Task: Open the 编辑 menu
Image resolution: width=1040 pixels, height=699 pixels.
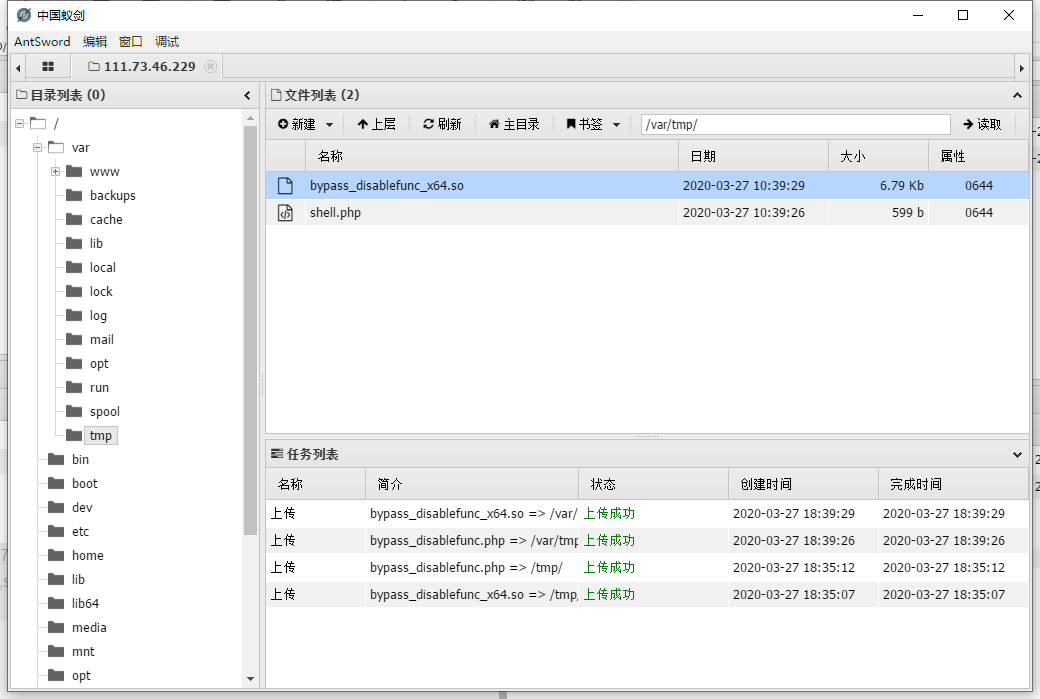Action: click(x=95, y=41)
